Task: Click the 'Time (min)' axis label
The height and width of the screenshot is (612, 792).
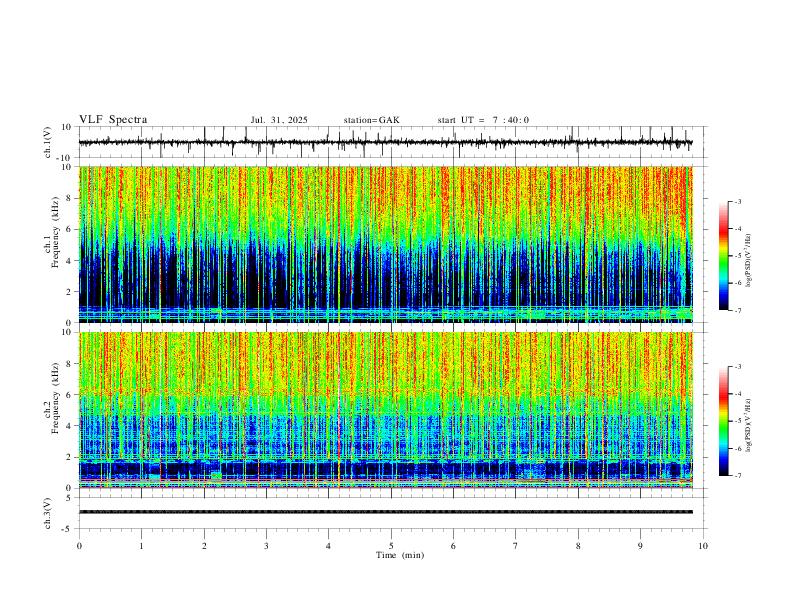Action: 400,555
